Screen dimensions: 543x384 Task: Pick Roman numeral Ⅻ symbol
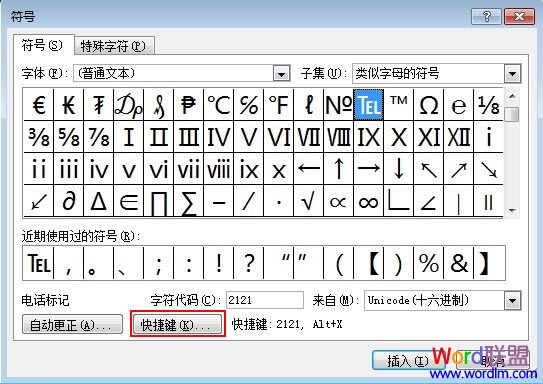tap(459, 137)
